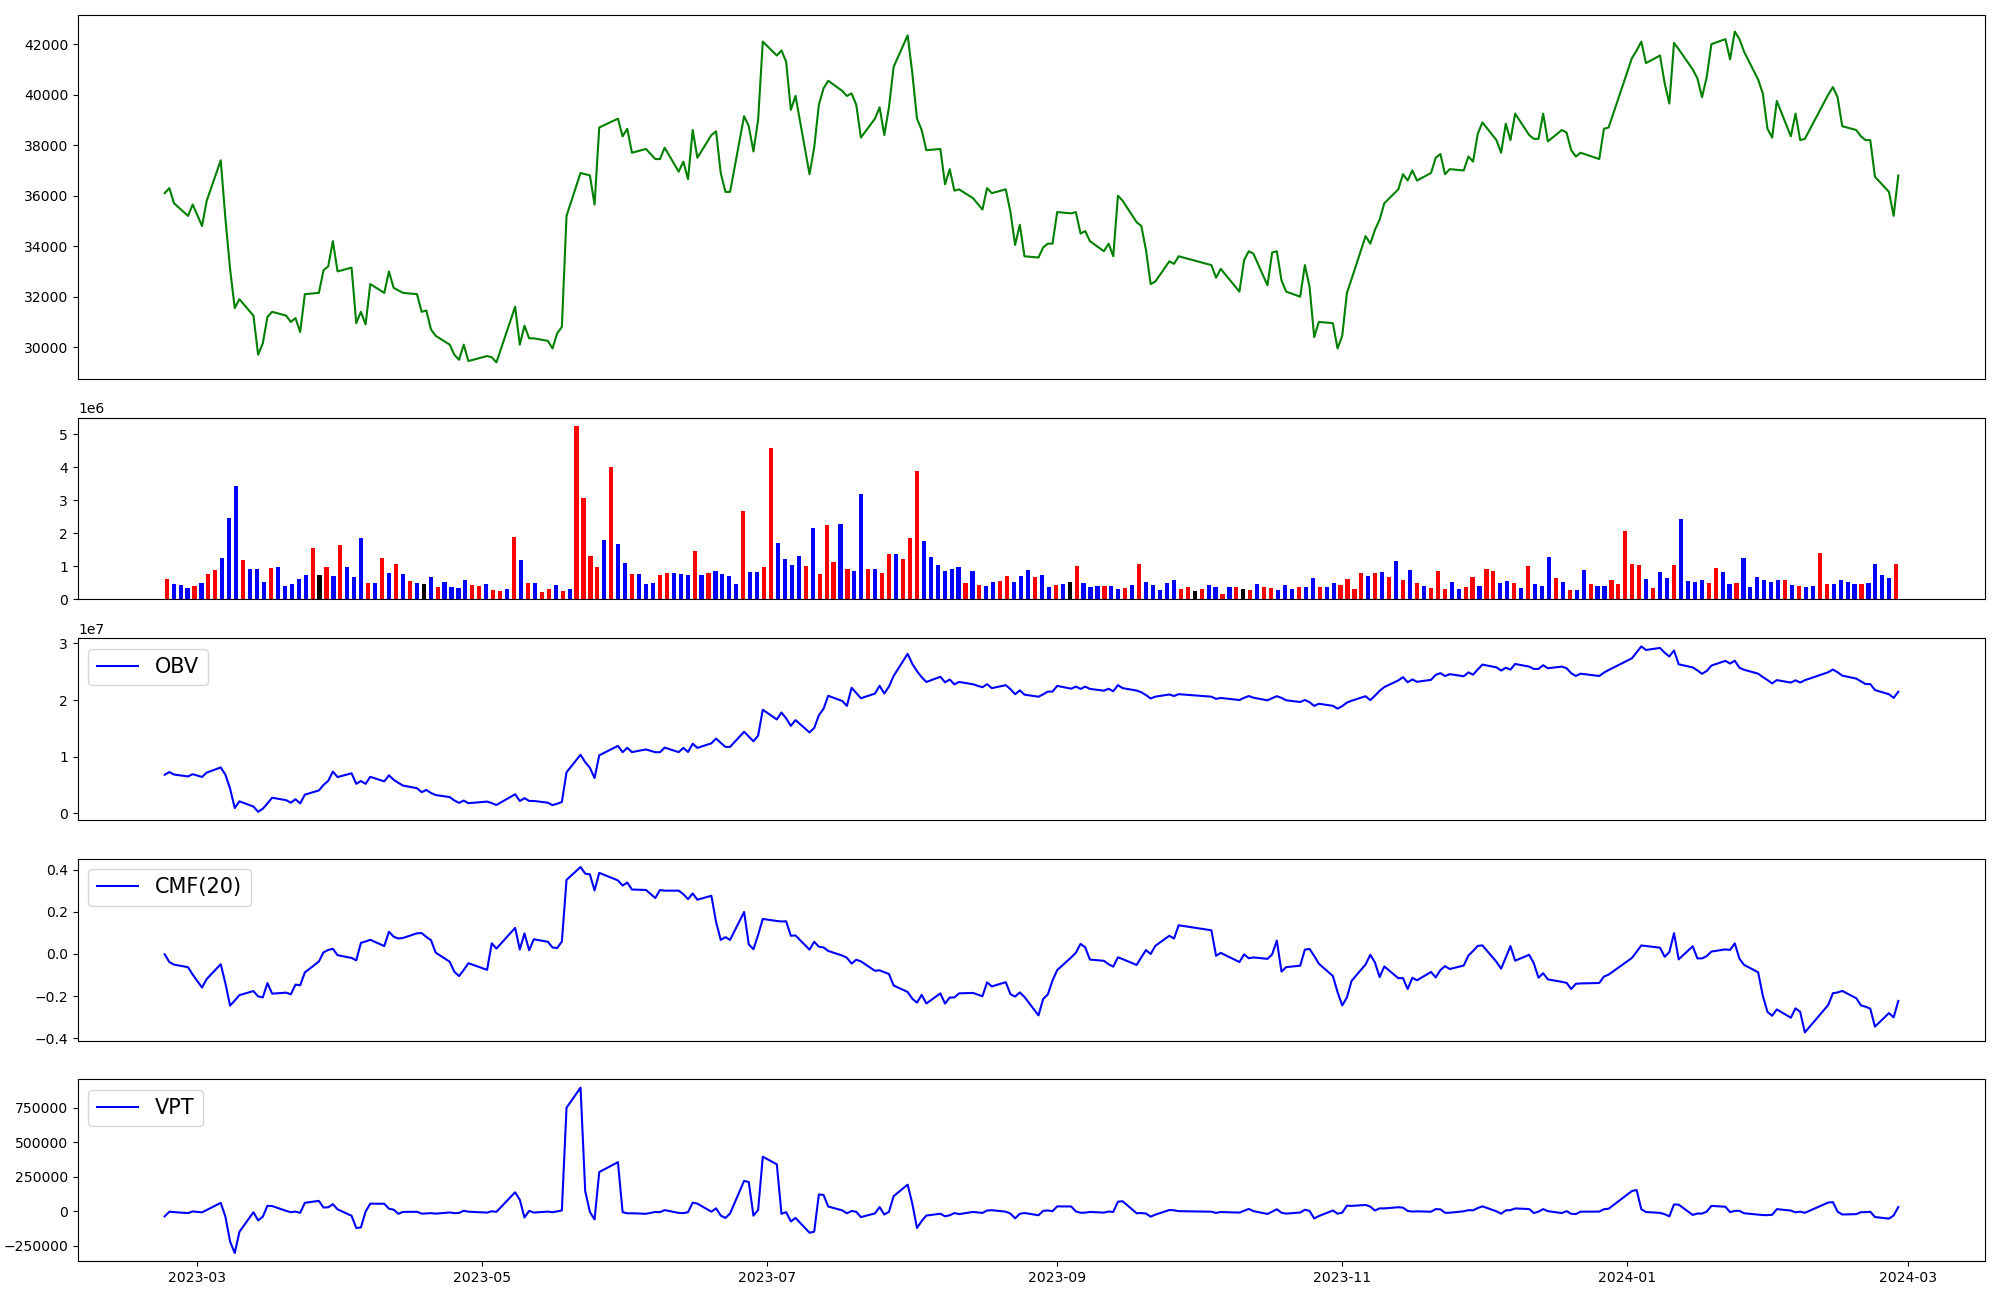Click the CMF(20) legend entry
This screenshot has height=1300, width=2000.
point(197,886)
